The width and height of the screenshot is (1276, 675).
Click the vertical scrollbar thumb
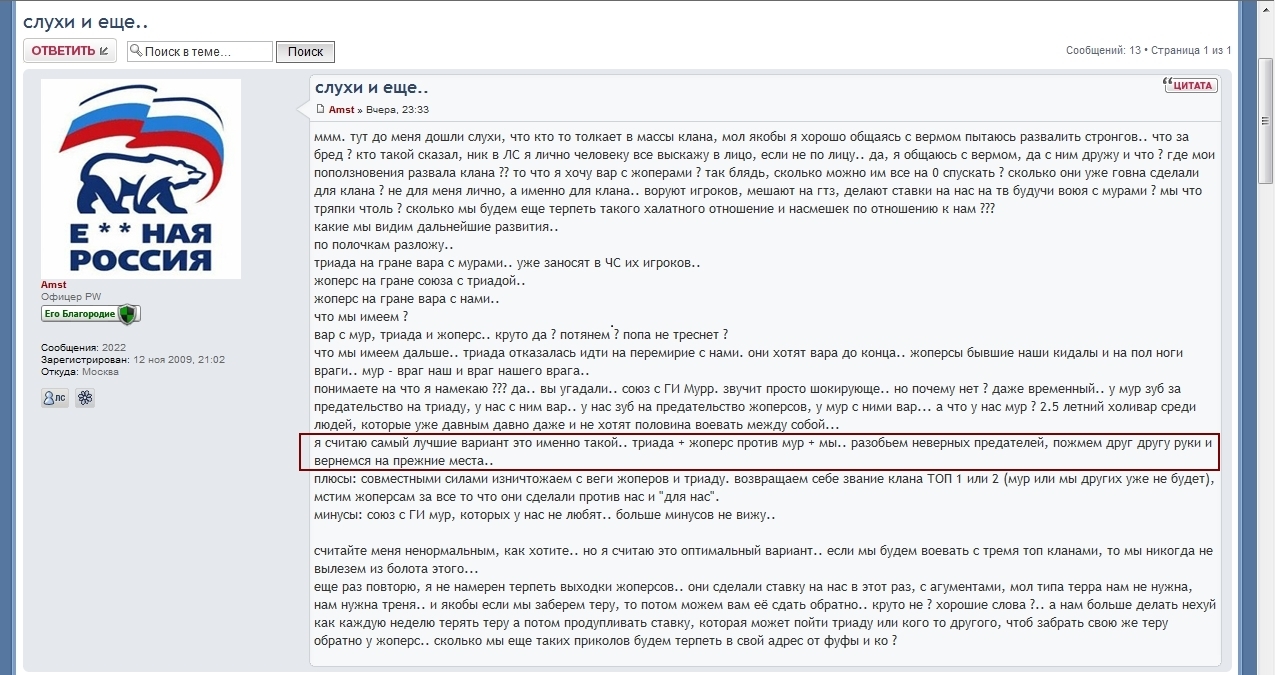pos(1265,120)
